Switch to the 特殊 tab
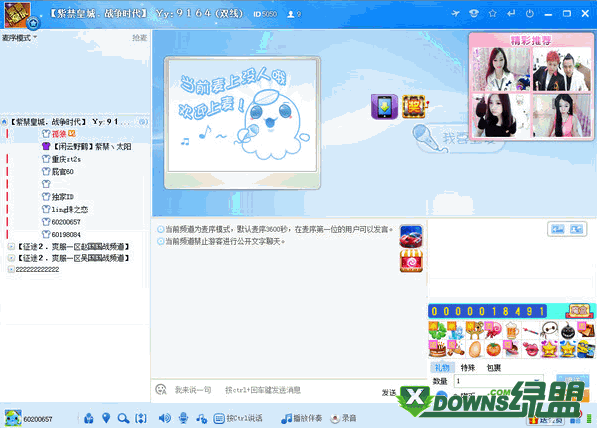The height and width of the screenshot is (428, 597). [x=468, y=367]
